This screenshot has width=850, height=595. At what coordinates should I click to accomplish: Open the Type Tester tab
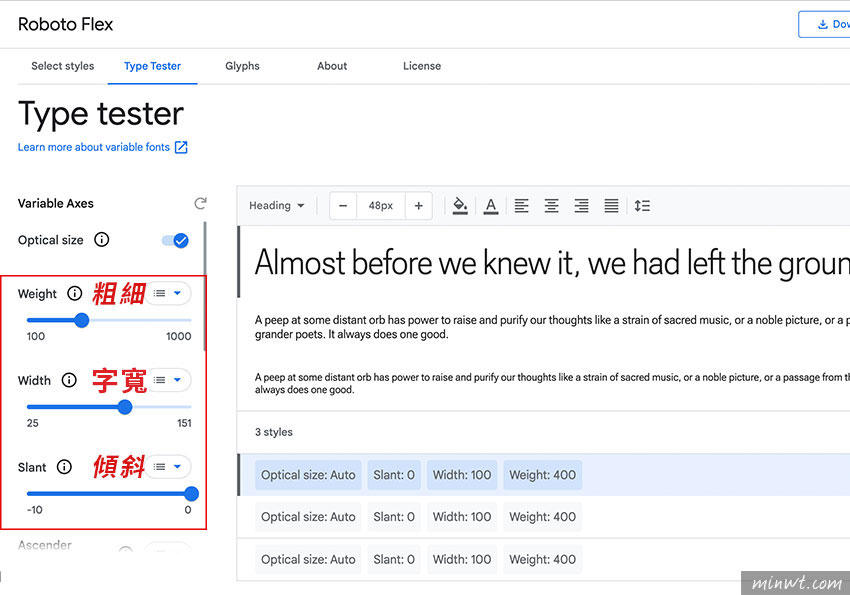click(152, 66)
